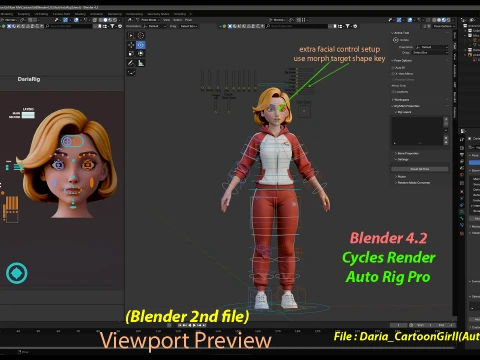The height and width of the screenshot is (360, 480).
Task: Click the search field in main viewport header
Action: tap(297, 26)
